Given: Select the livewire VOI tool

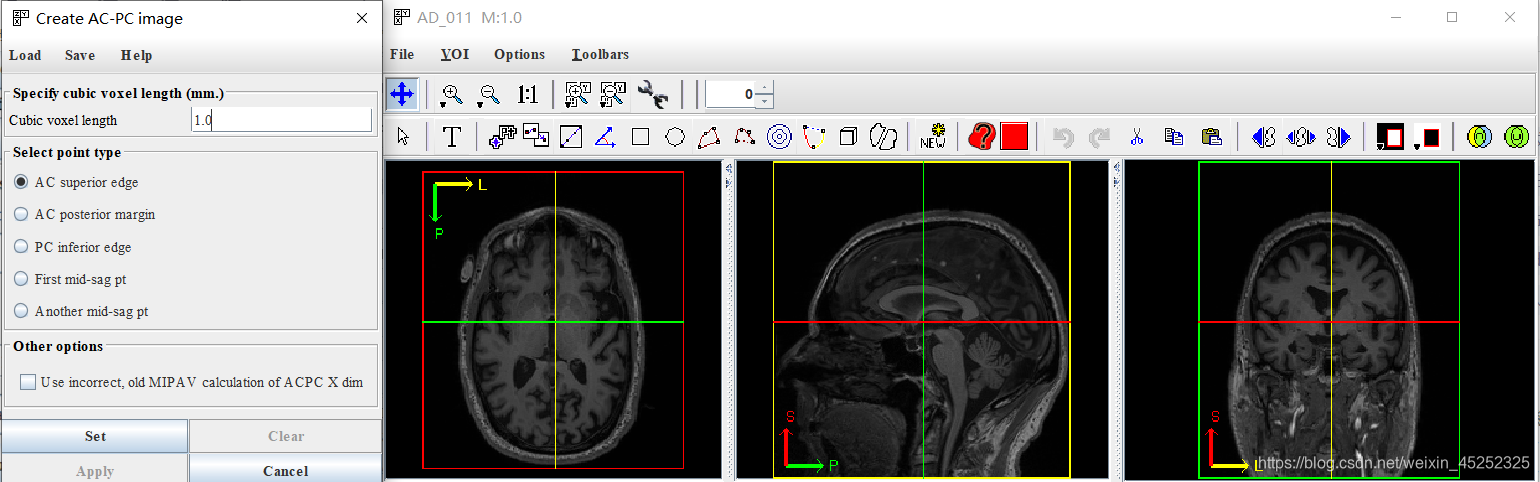Looking at the screenshot, I should click(x=814, y=137).
